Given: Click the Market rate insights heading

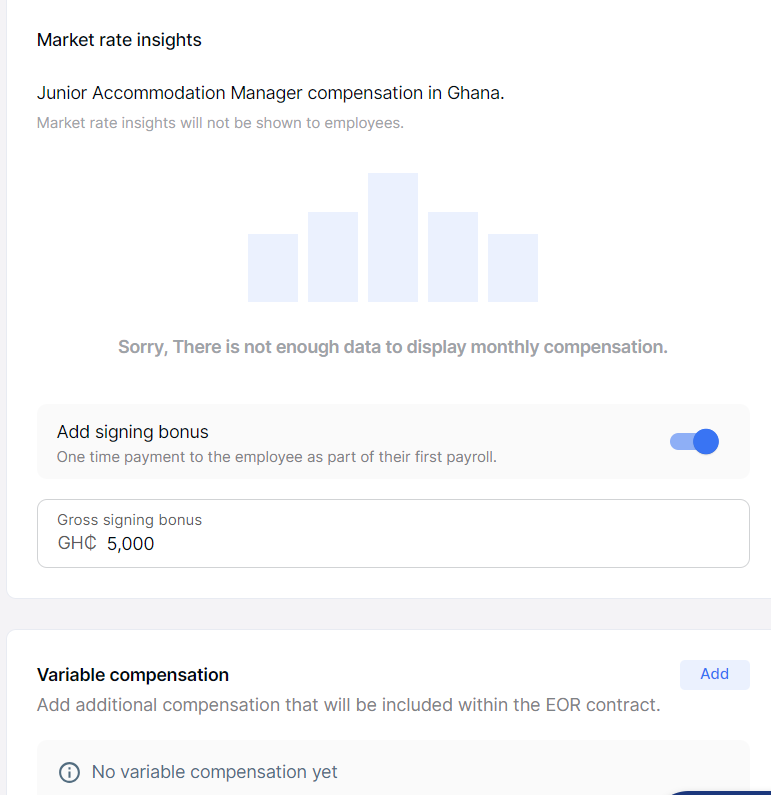Looking at the screenshot, I should pyautogui.click(x=119, y=40).
